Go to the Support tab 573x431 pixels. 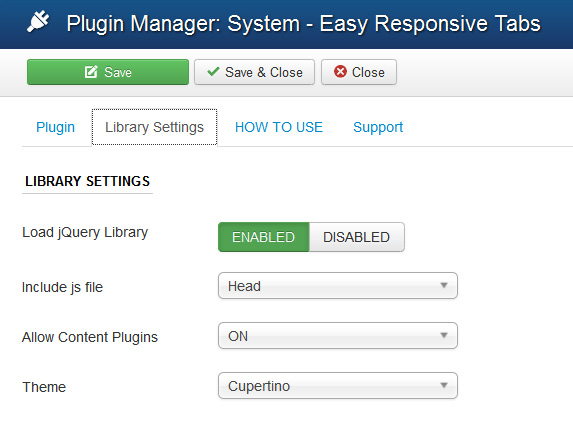click(378, 127)
